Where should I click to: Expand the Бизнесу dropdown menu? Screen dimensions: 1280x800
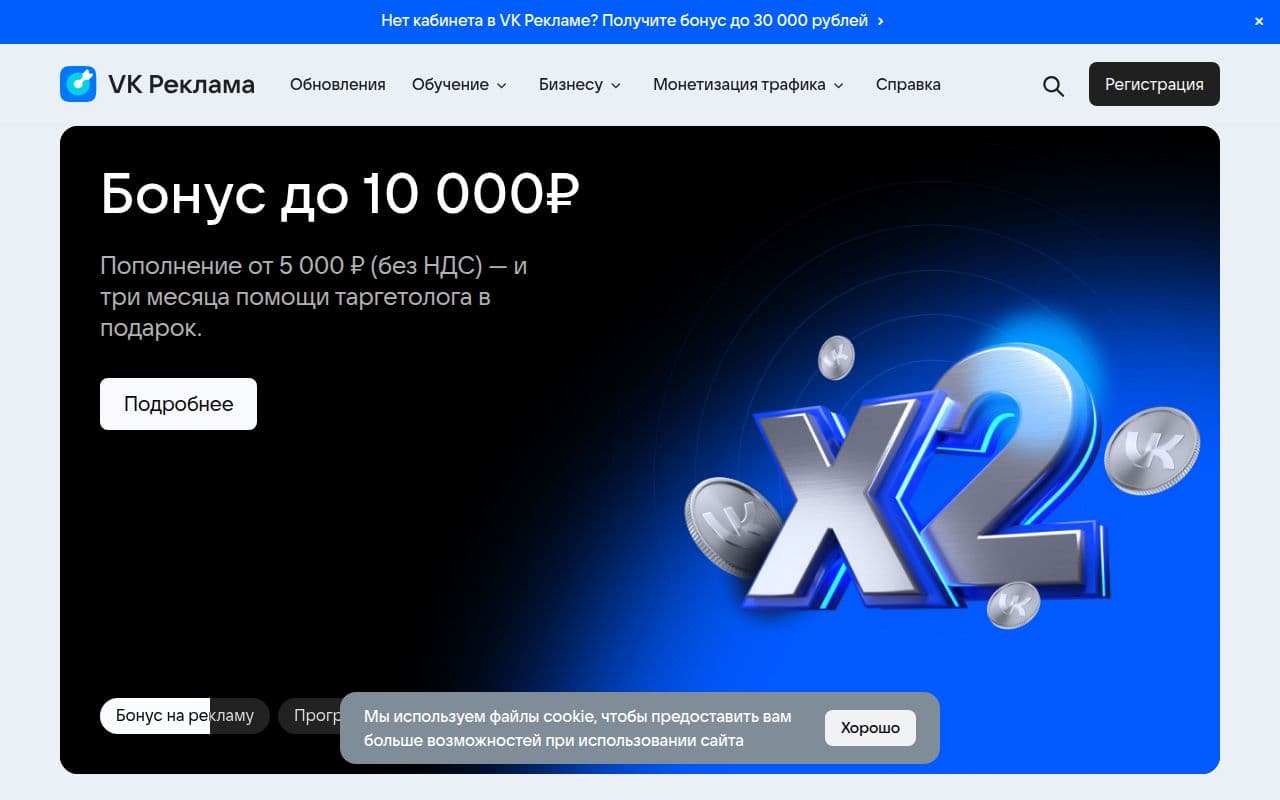580,85
